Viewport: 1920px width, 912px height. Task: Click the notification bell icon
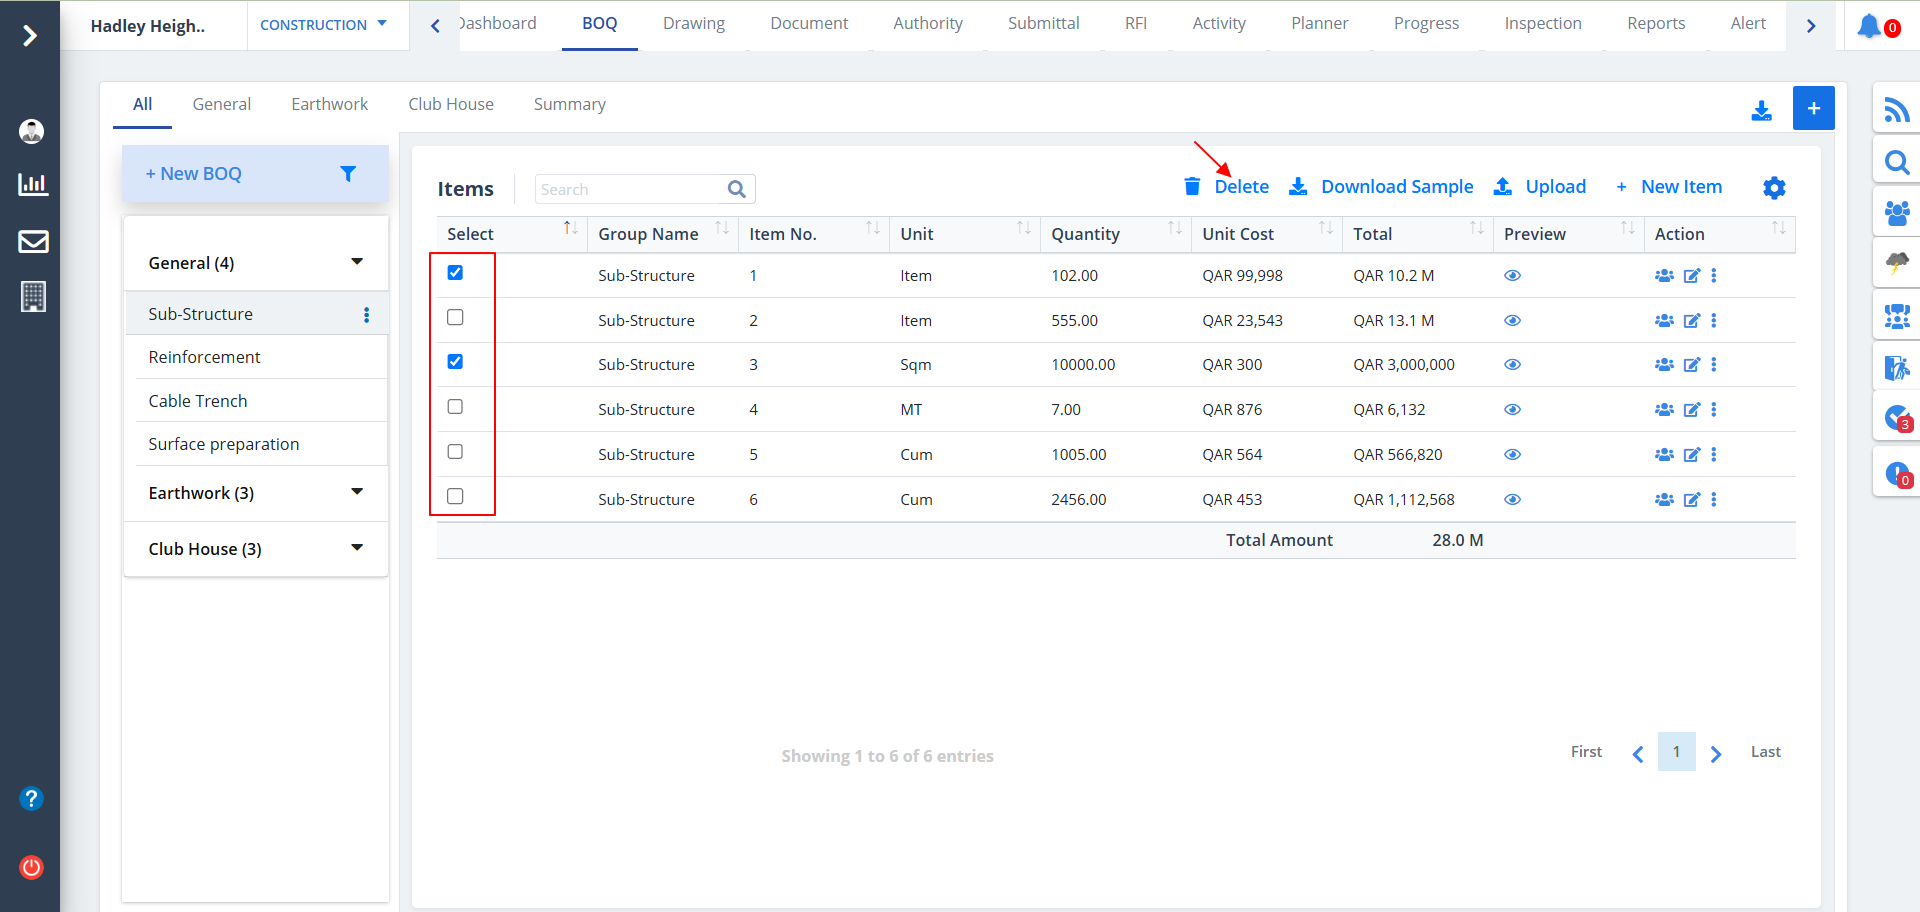[x=1868, y=26]
